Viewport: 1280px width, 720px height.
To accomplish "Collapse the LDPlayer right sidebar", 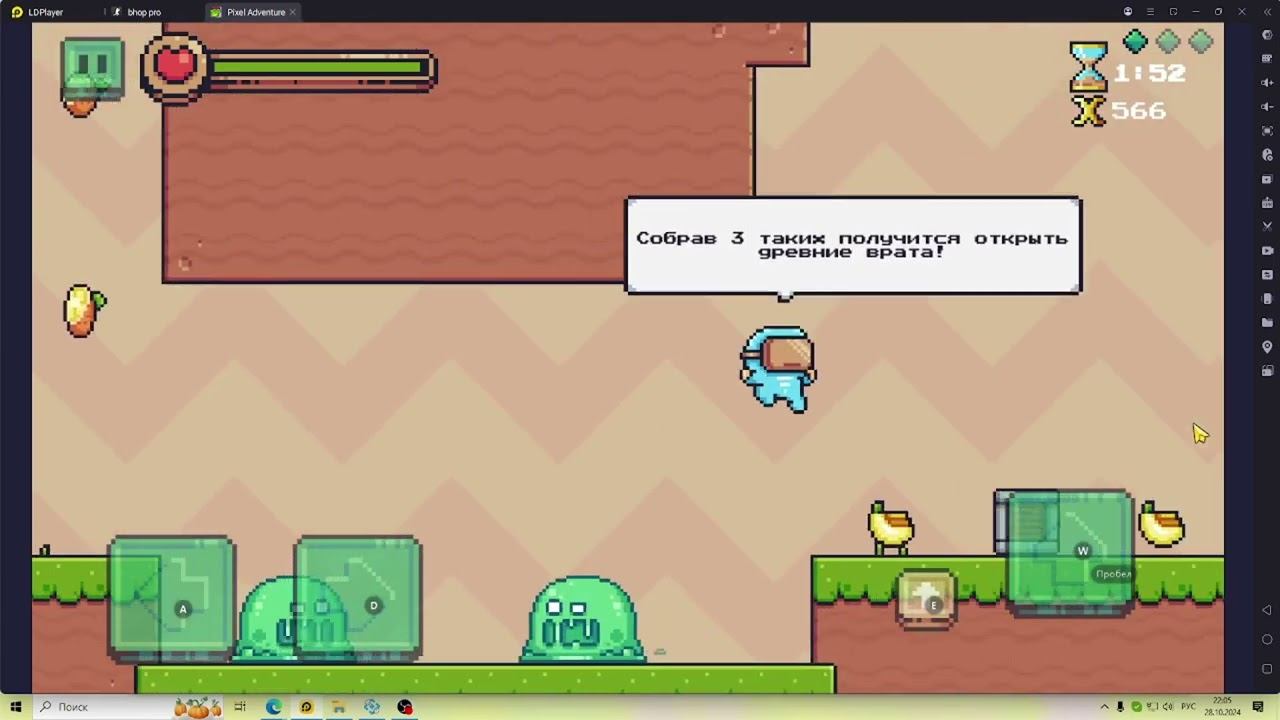I will point(1267,12).
